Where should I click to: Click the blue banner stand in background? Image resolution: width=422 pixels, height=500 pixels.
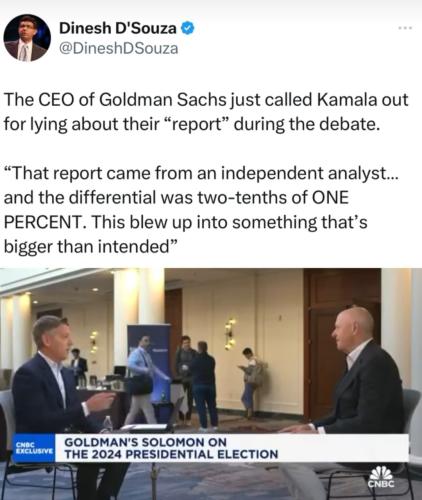click(x=149, y=358)
